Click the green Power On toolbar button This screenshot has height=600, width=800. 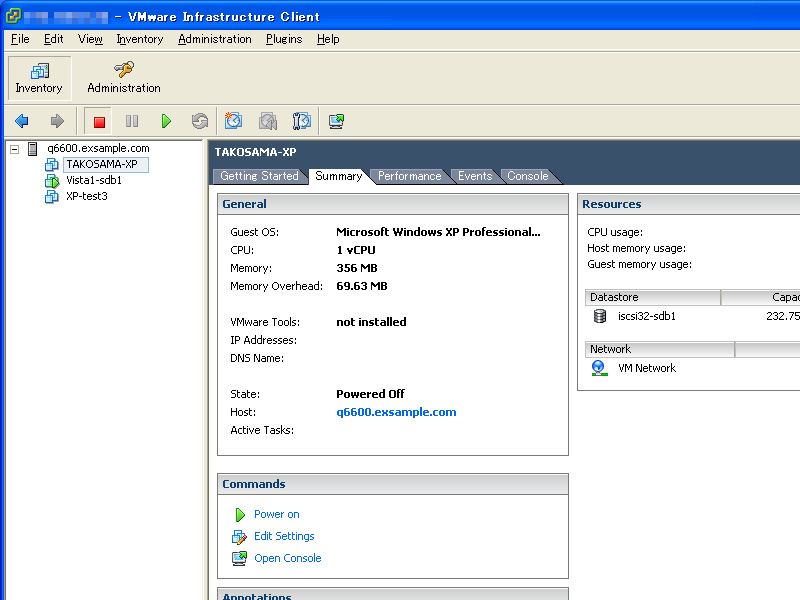(x=166, y=121)
